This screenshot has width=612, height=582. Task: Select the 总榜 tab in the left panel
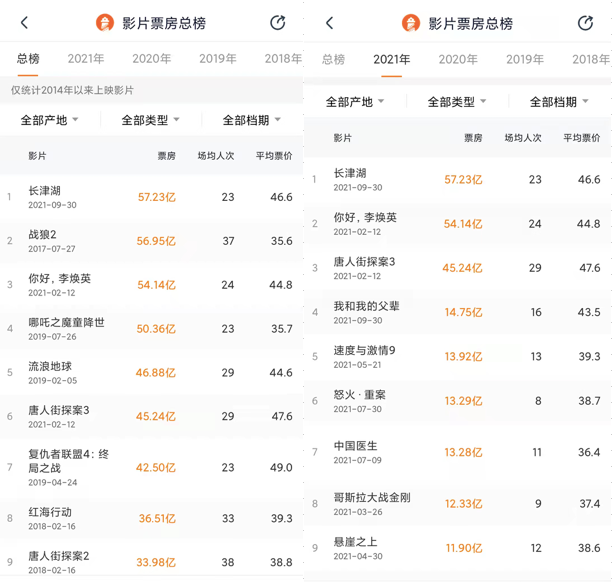click(x=28, y=59)
